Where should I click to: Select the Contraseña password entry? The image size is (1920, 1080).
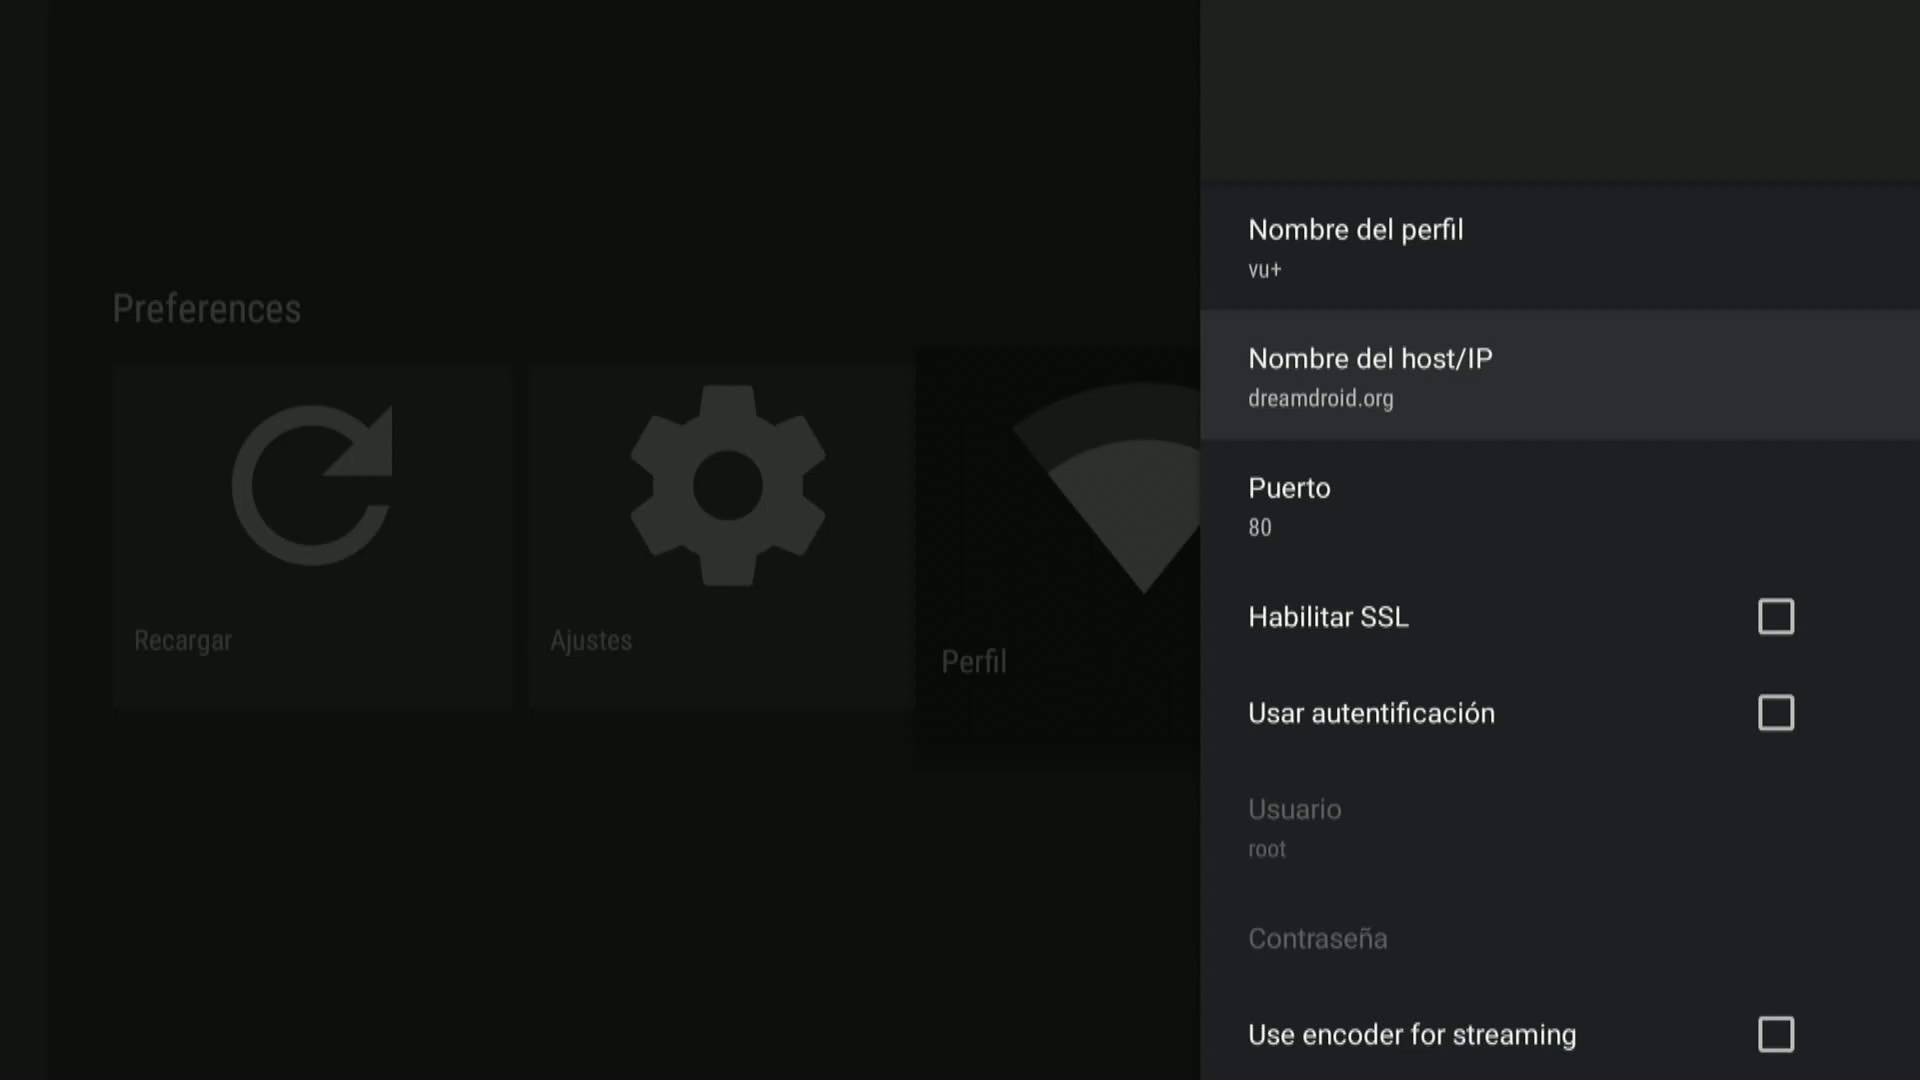[1317, 939]
